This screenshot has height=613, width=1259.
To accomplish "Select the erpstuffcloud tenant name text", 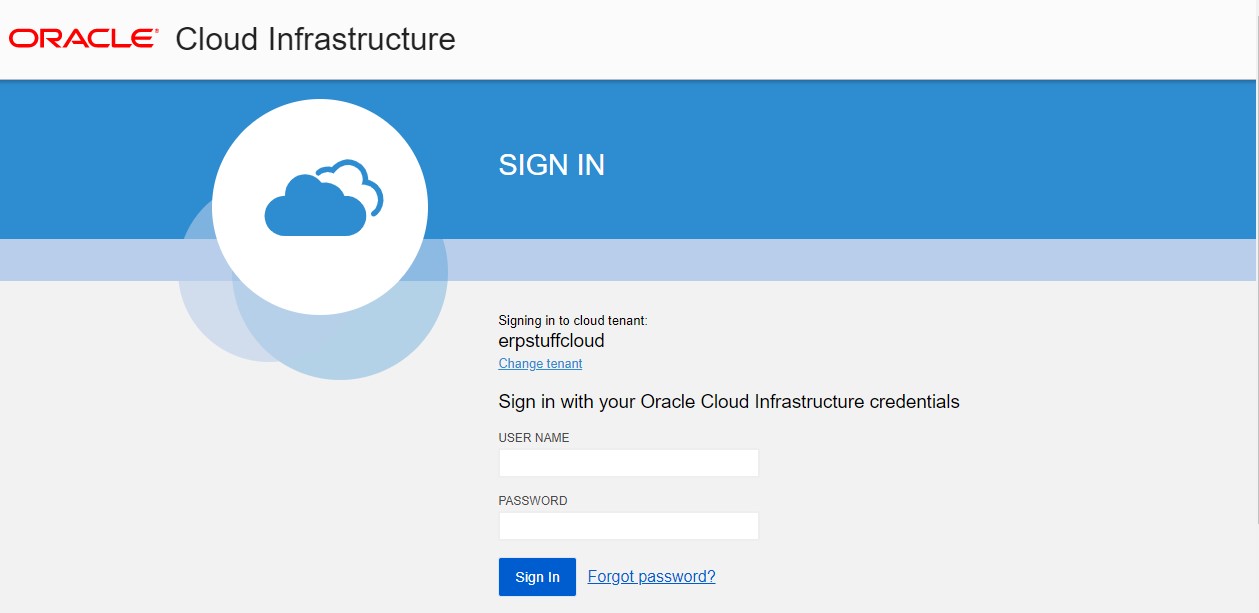I will click(551, 341).
